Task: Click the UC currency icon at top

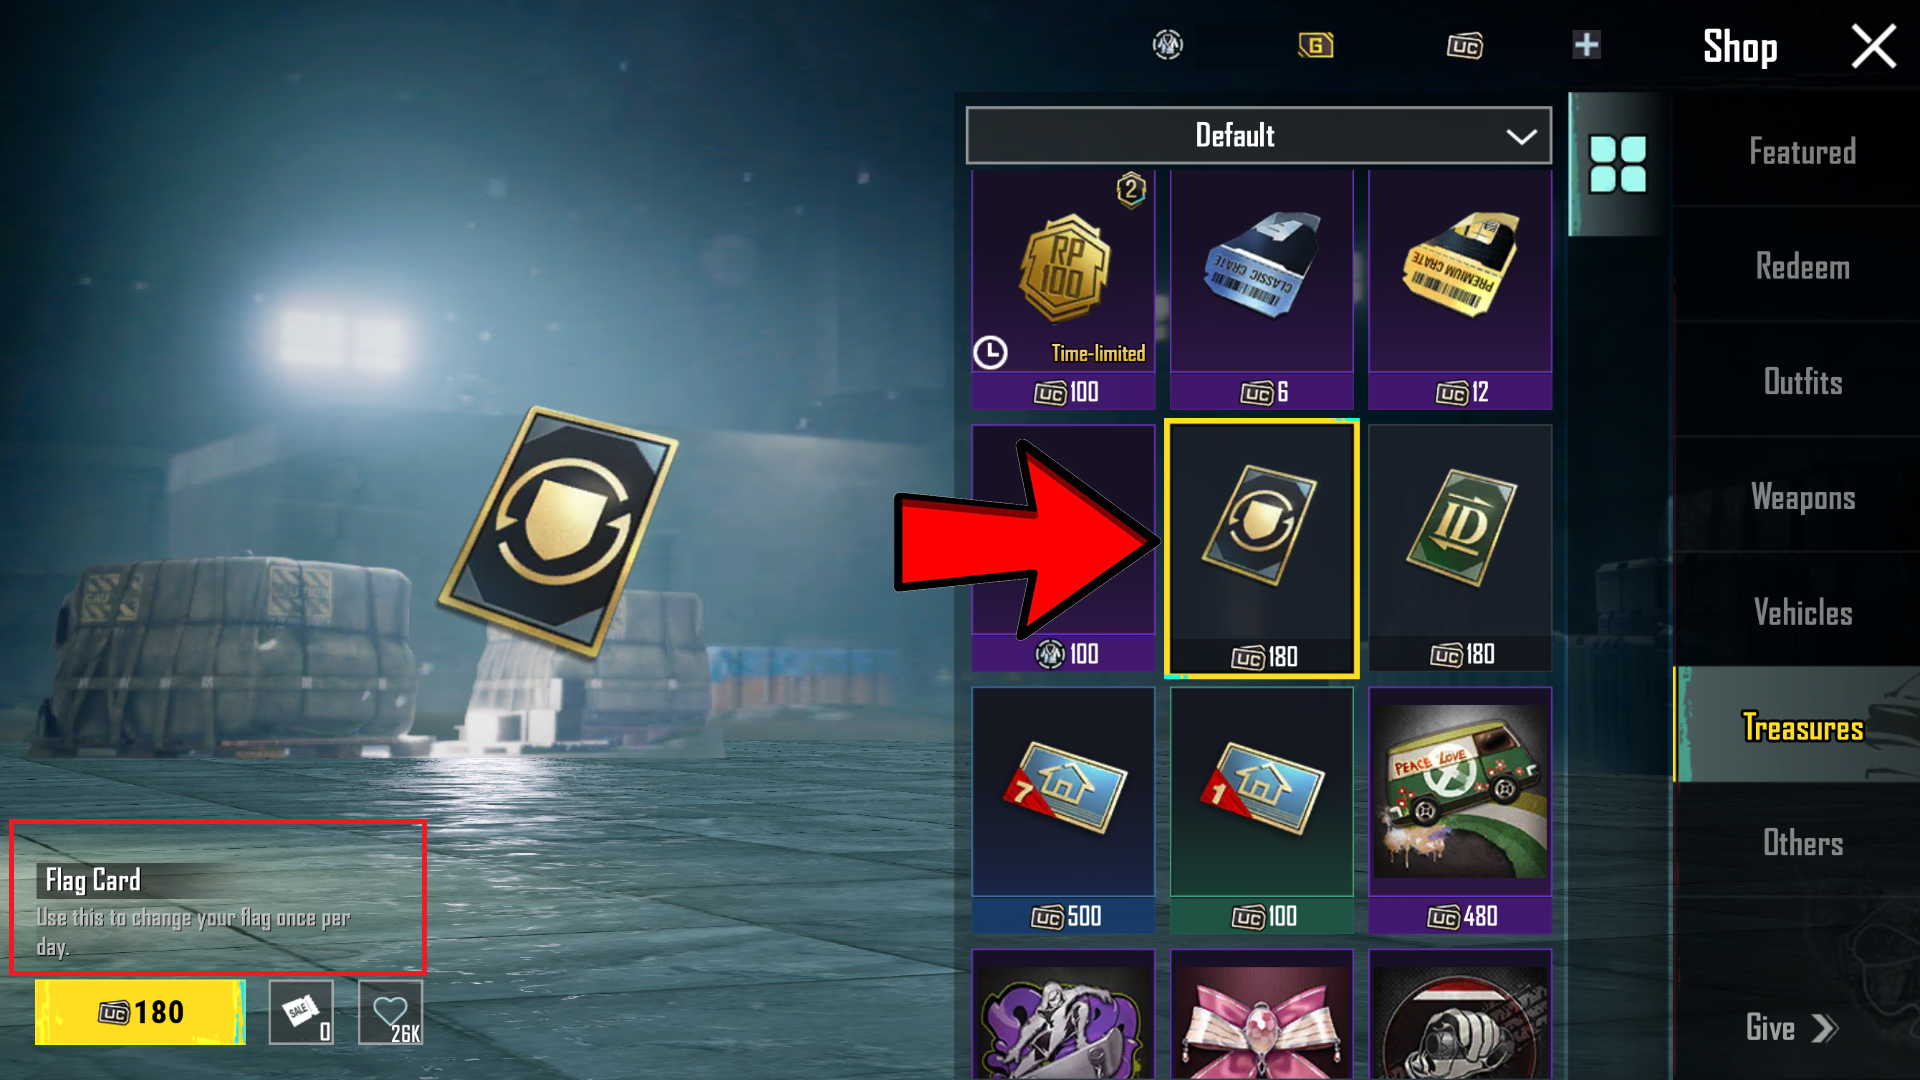Action: pyautogui.click(x=1464, y=46)
